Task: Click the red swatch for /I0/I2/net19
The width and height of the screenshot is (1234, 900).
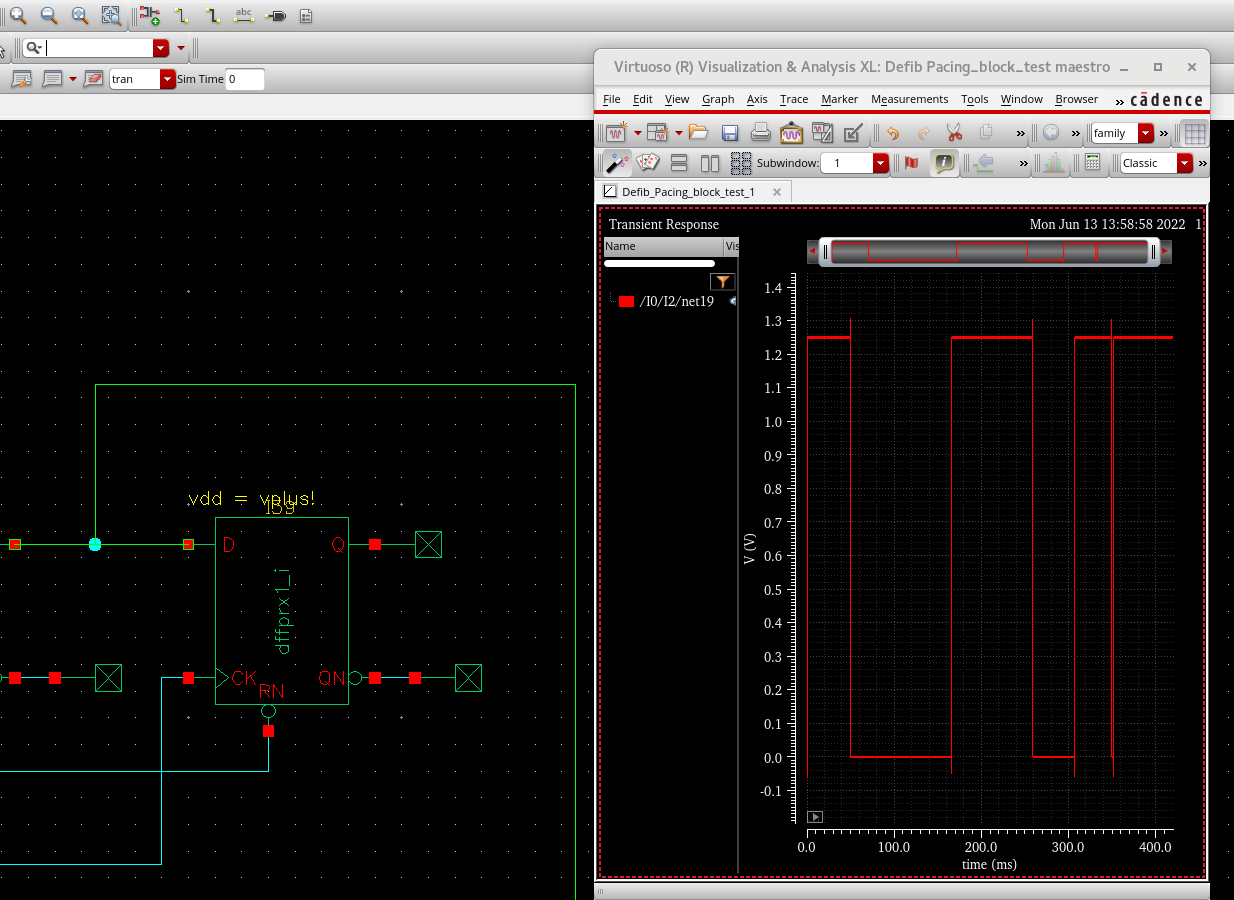Action: (x=627, y=301)
